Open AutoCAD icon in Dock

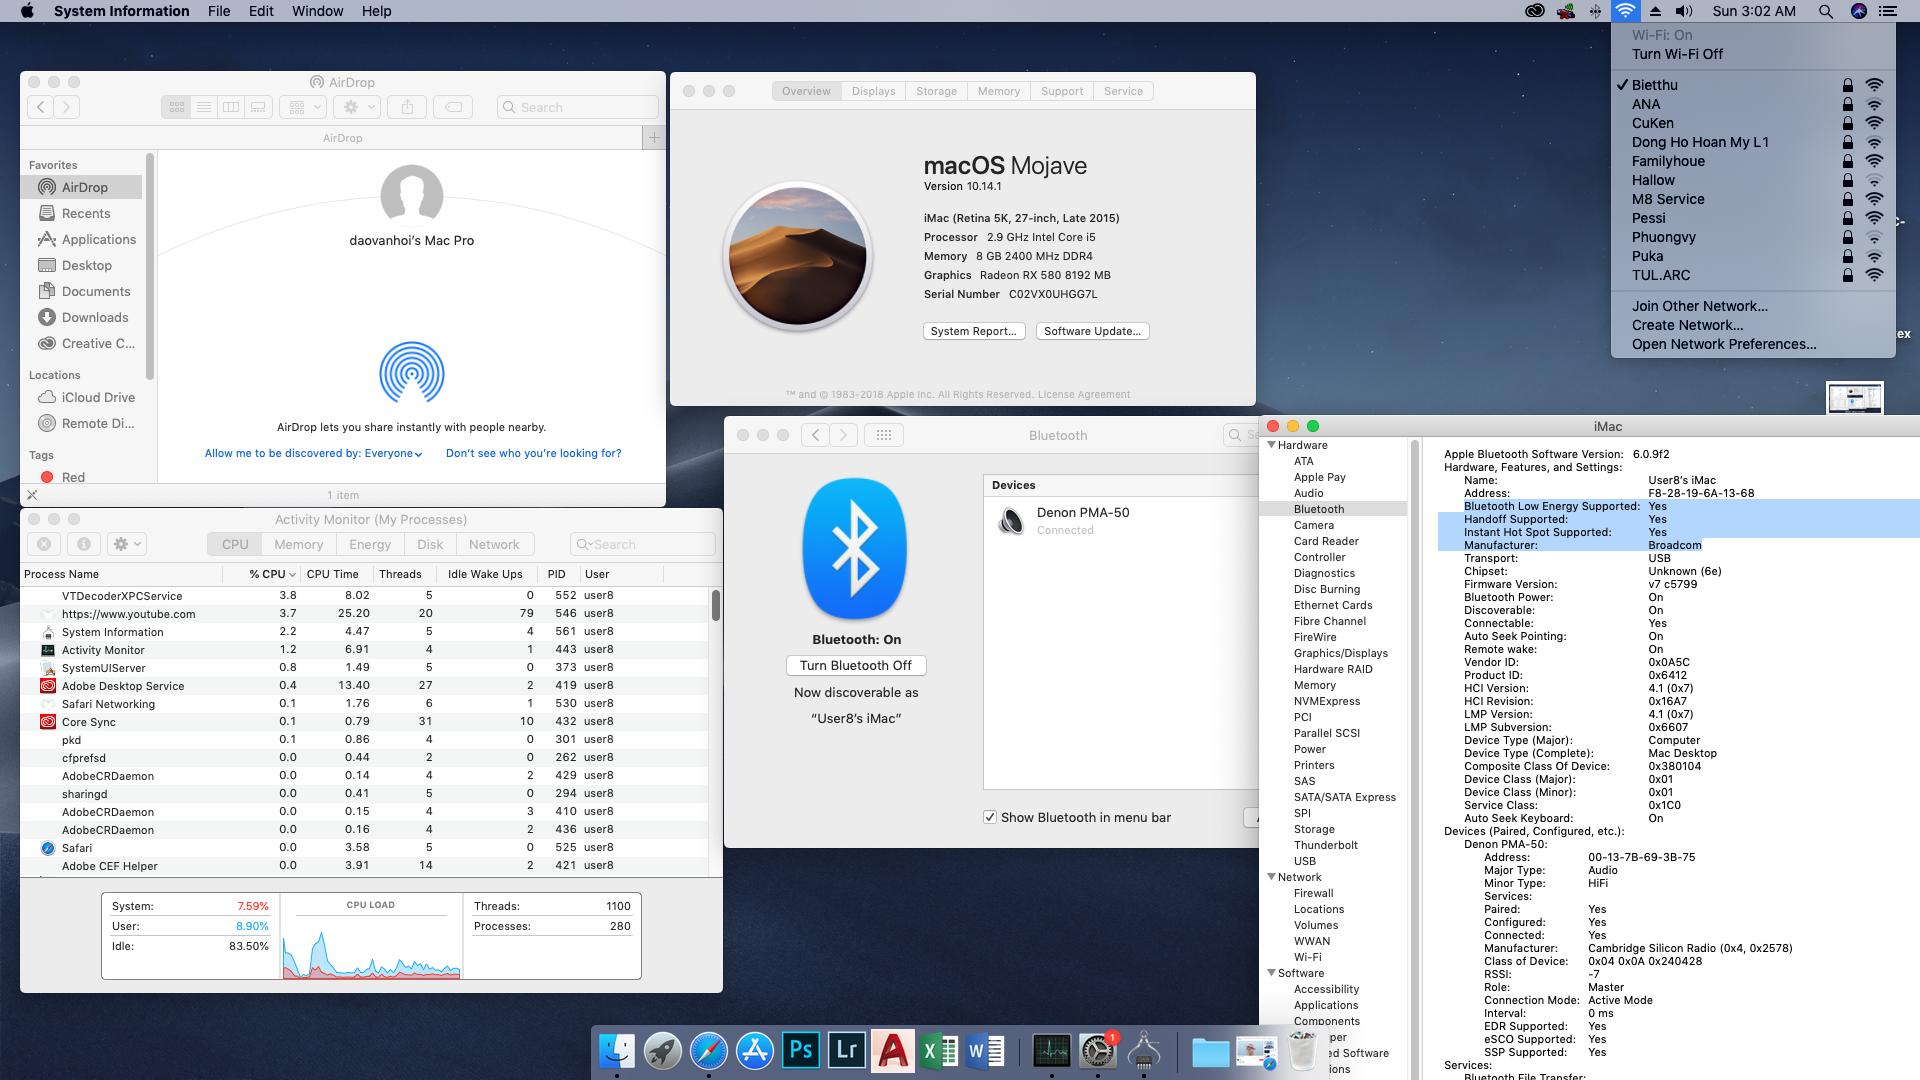click(x=893, y=1051)
